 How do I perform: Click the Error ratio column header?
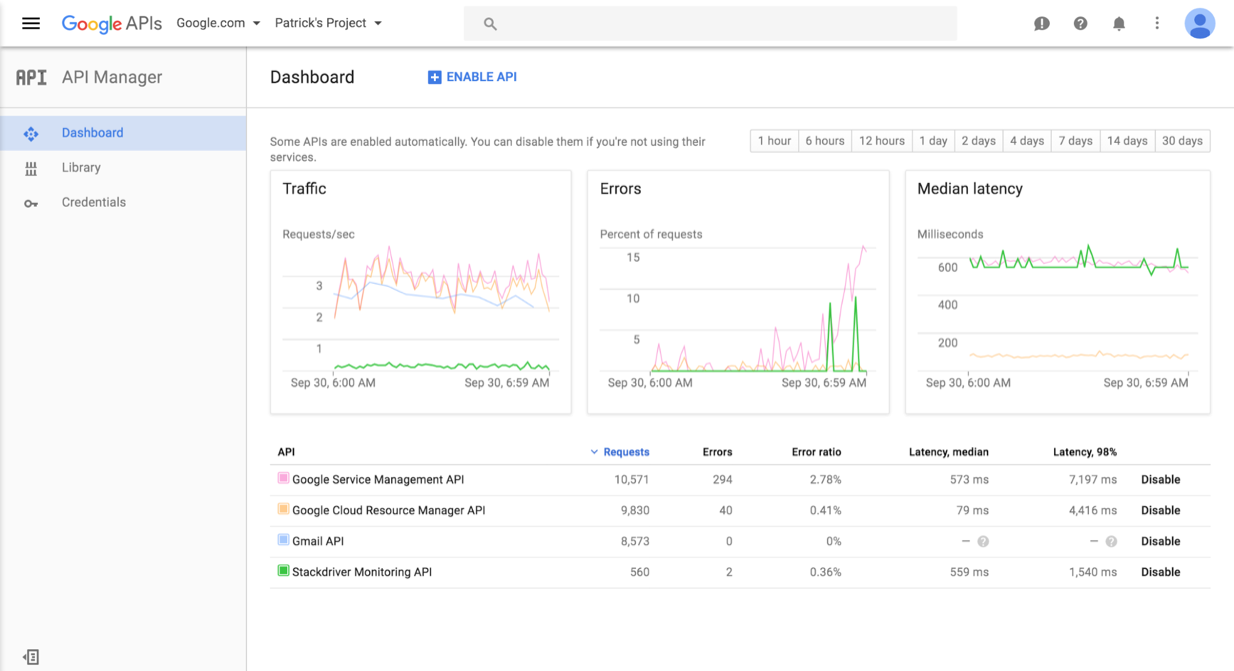[x=816, y=452]
